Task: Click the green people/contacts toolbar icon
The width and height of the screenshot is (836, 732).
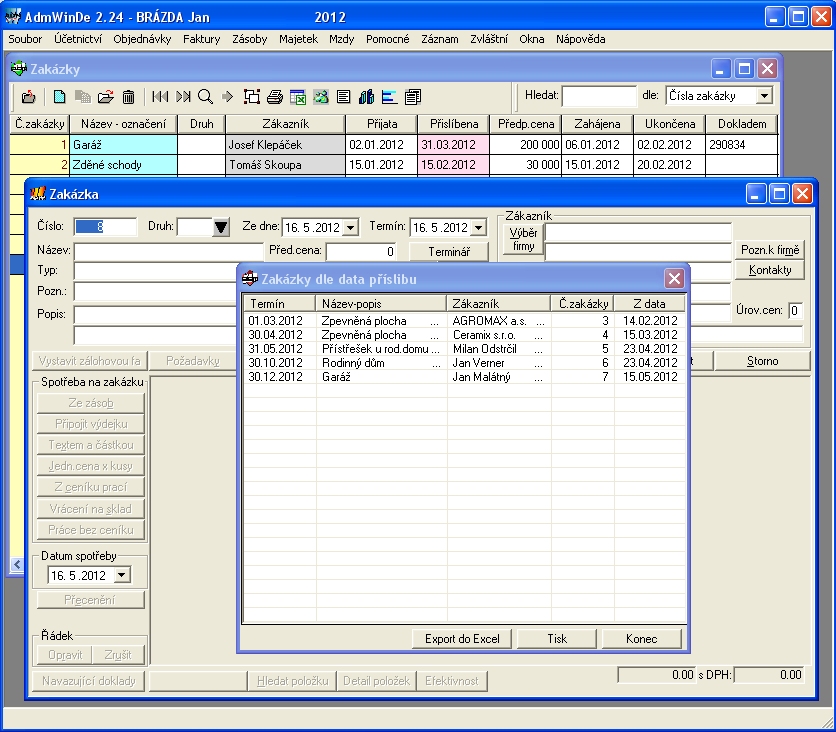Action: [x=321, y=96]
